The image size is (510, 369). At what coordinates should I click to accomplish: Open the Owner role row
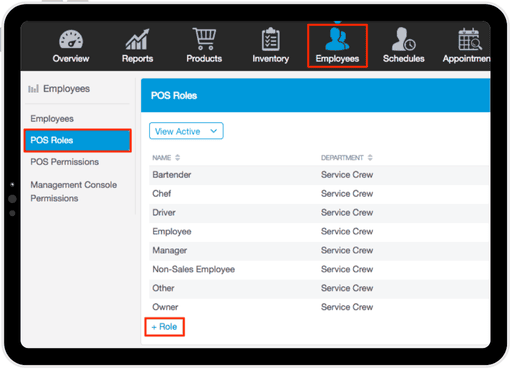(x=319, y=307)
